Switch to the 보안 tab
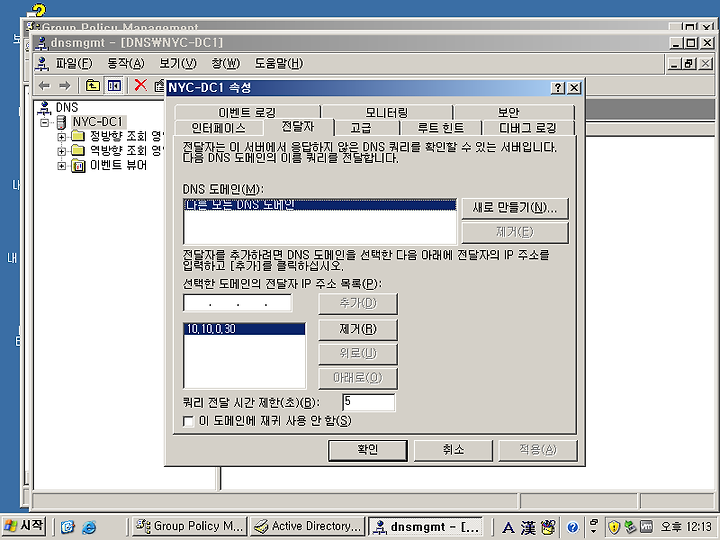Image resolution: width=720 pixels, height=540 pixels. pyautogui.click(x=513, y=112)
